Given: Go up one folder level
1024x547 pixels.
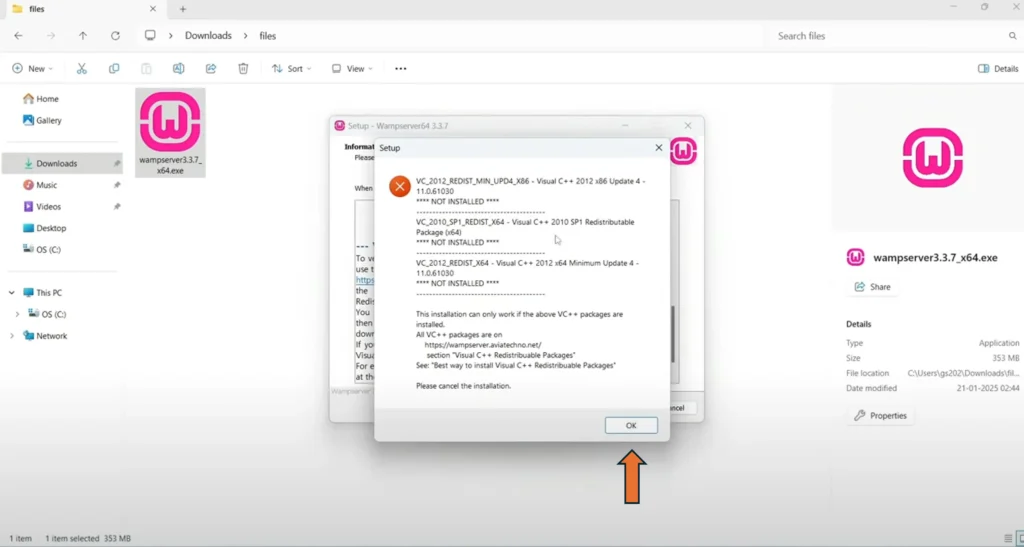Looking at the screenshot, I should (83, 36).
